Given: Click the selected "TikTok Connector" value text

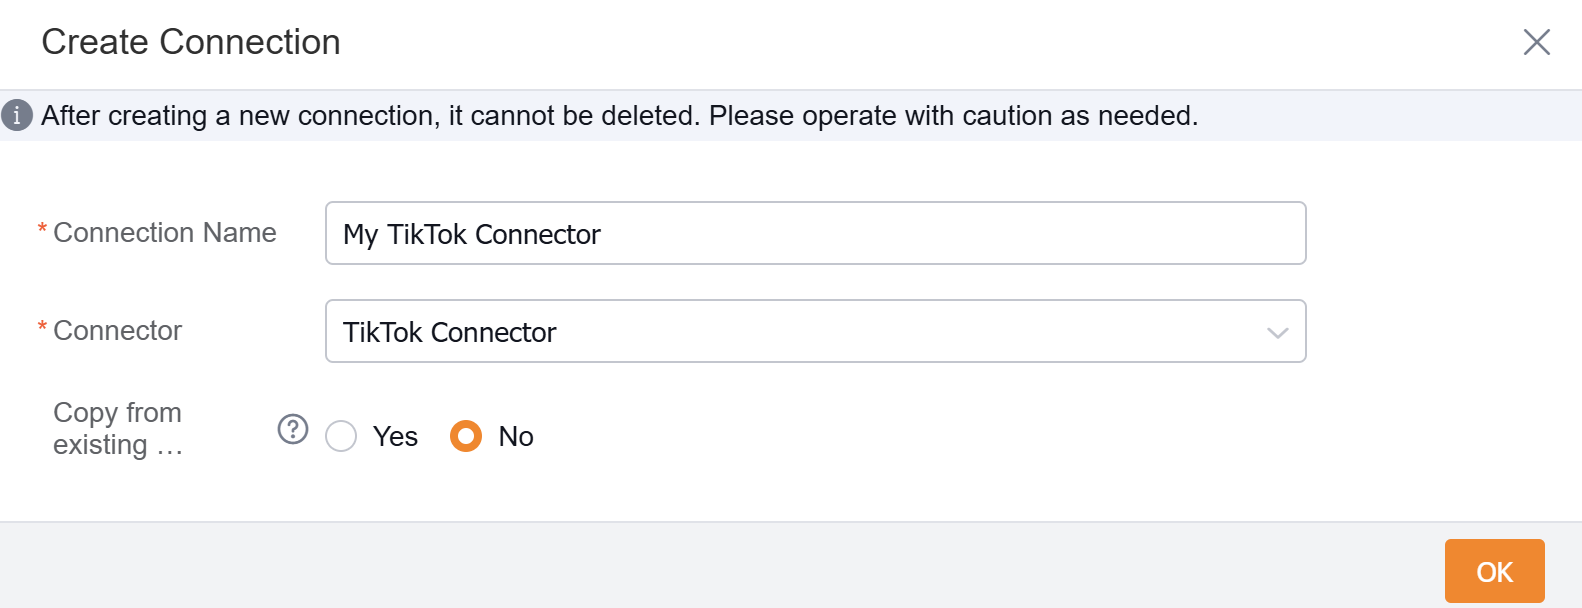Looking at the screenshot, I should point(450,333).
